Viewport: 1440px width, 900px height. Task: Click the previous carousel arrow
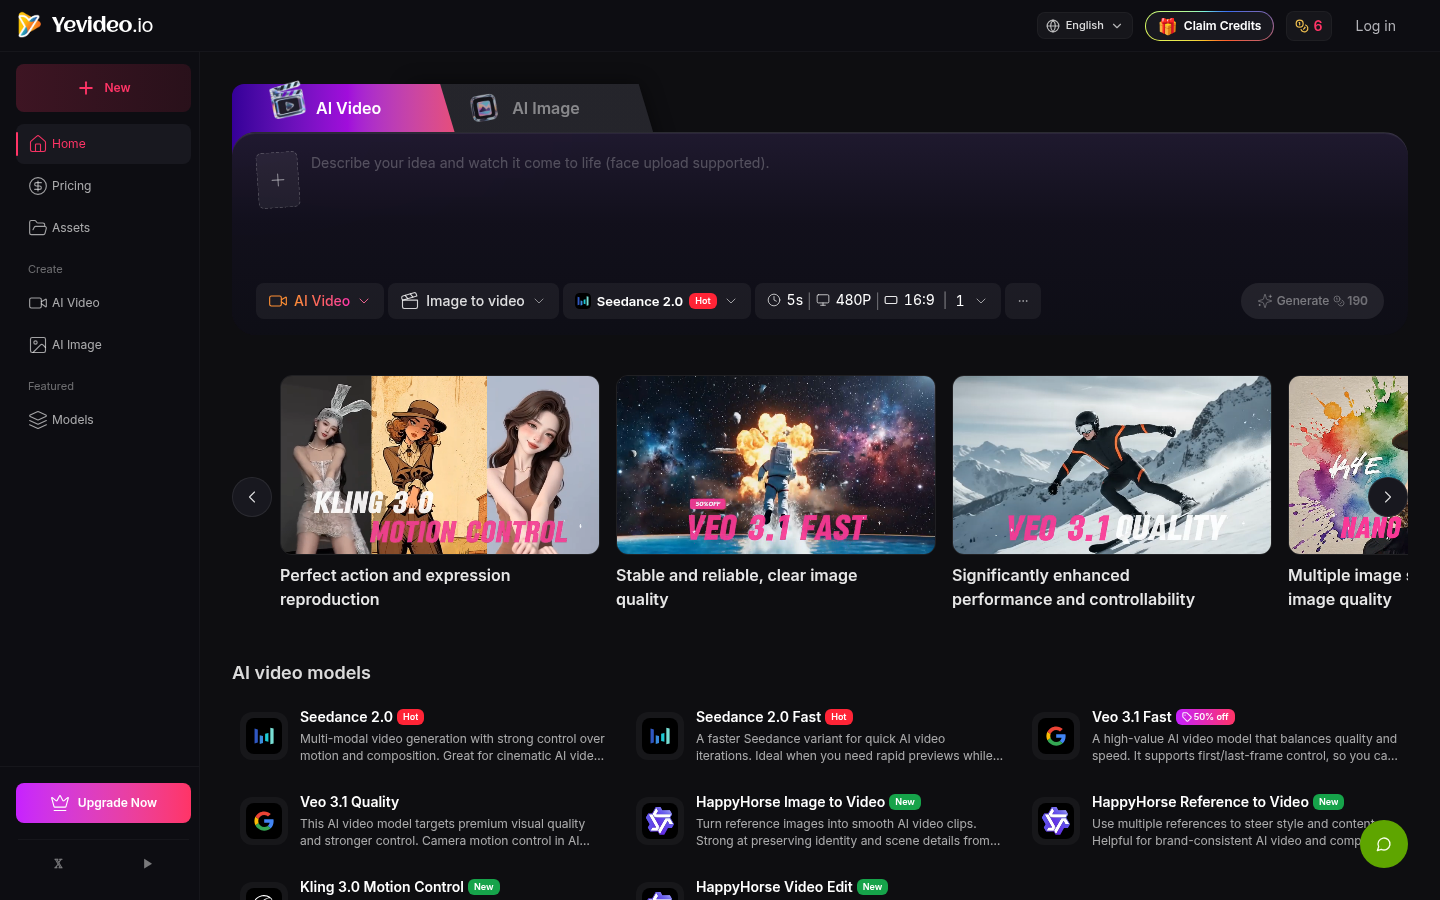pos(252,497)
